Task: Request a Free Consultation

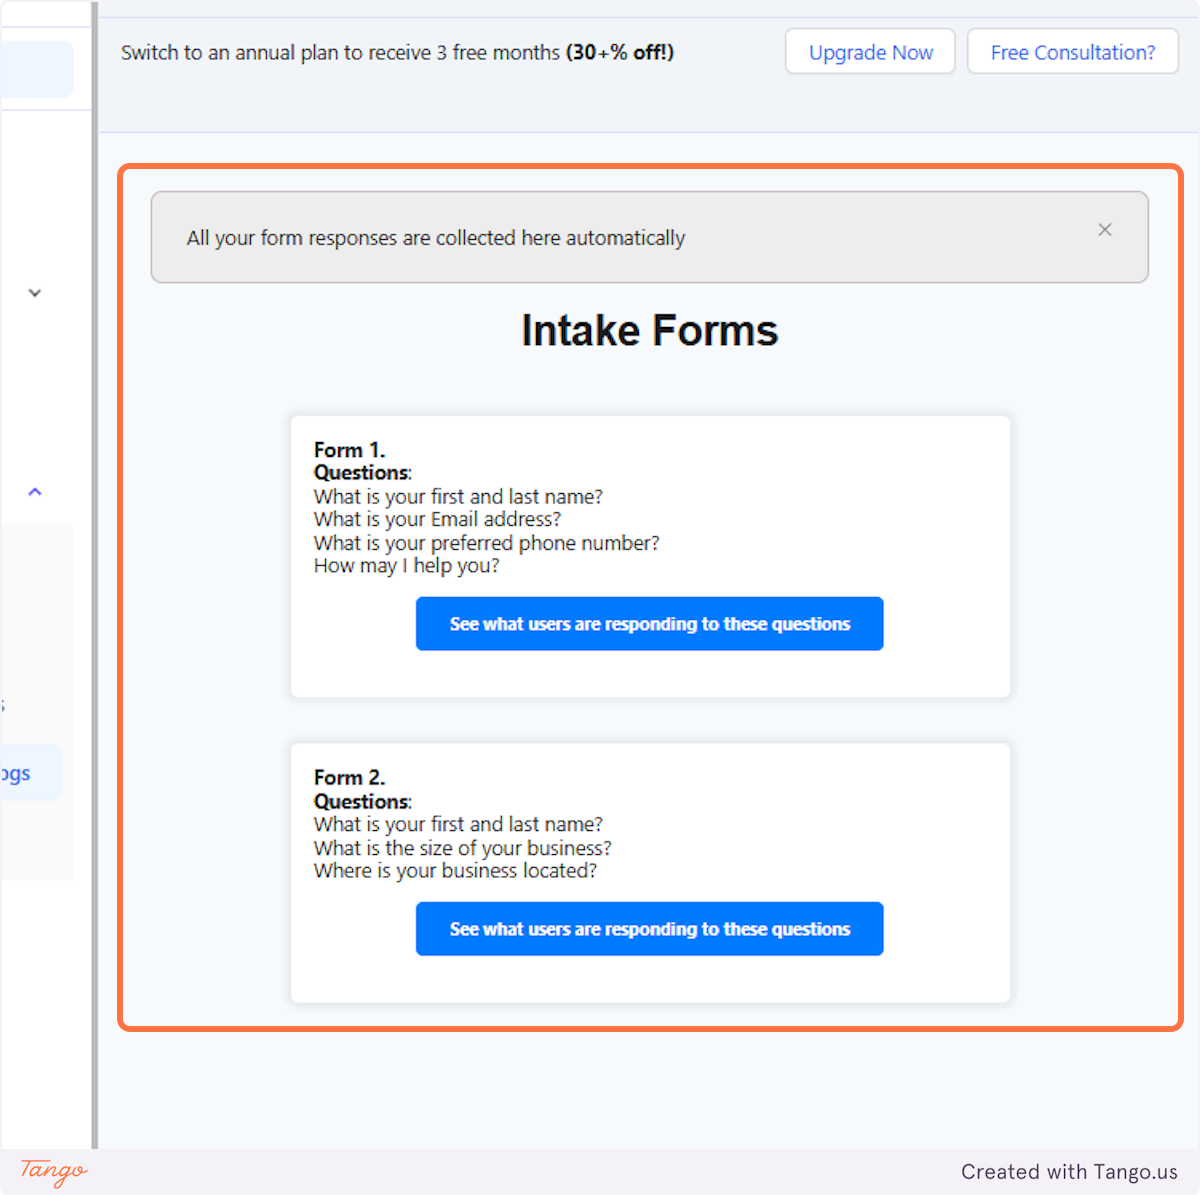Action: click(1072, 51)
